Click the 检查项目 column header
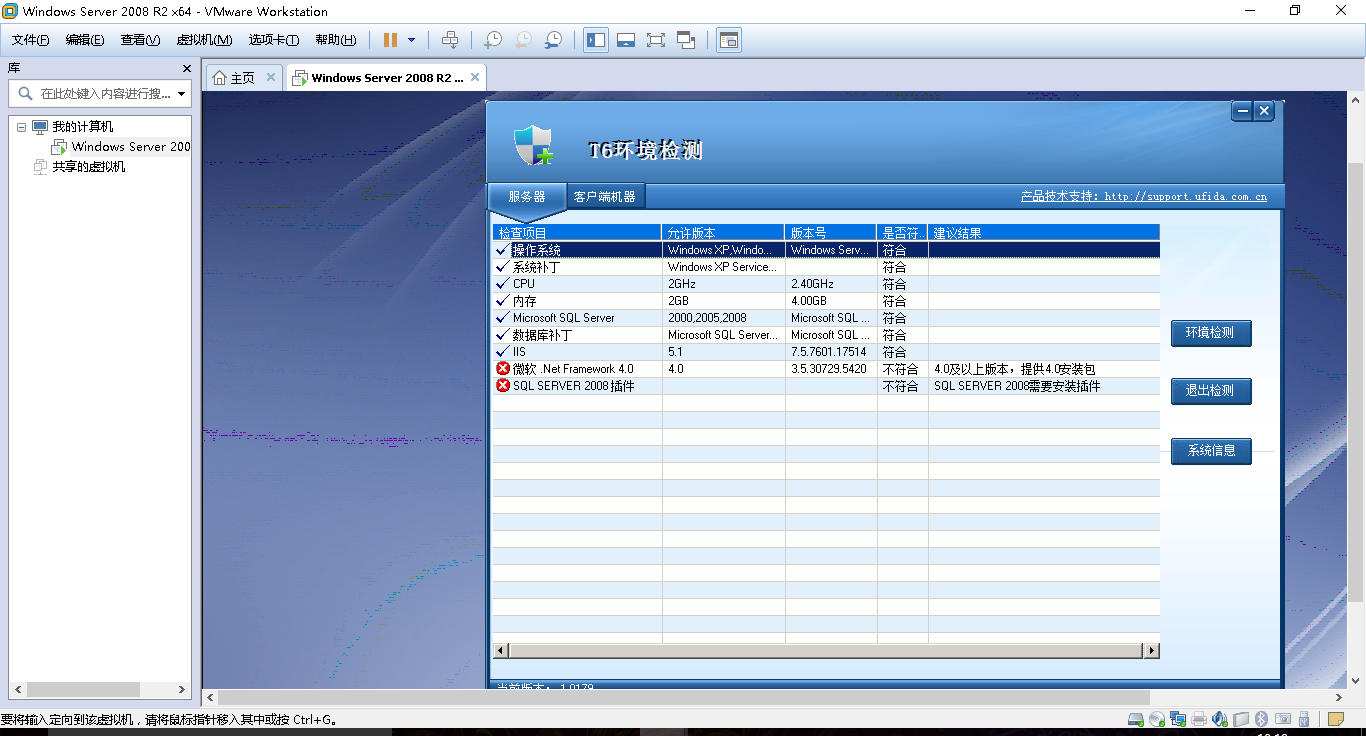1366x736 pixels. click(x=577, y=233)
